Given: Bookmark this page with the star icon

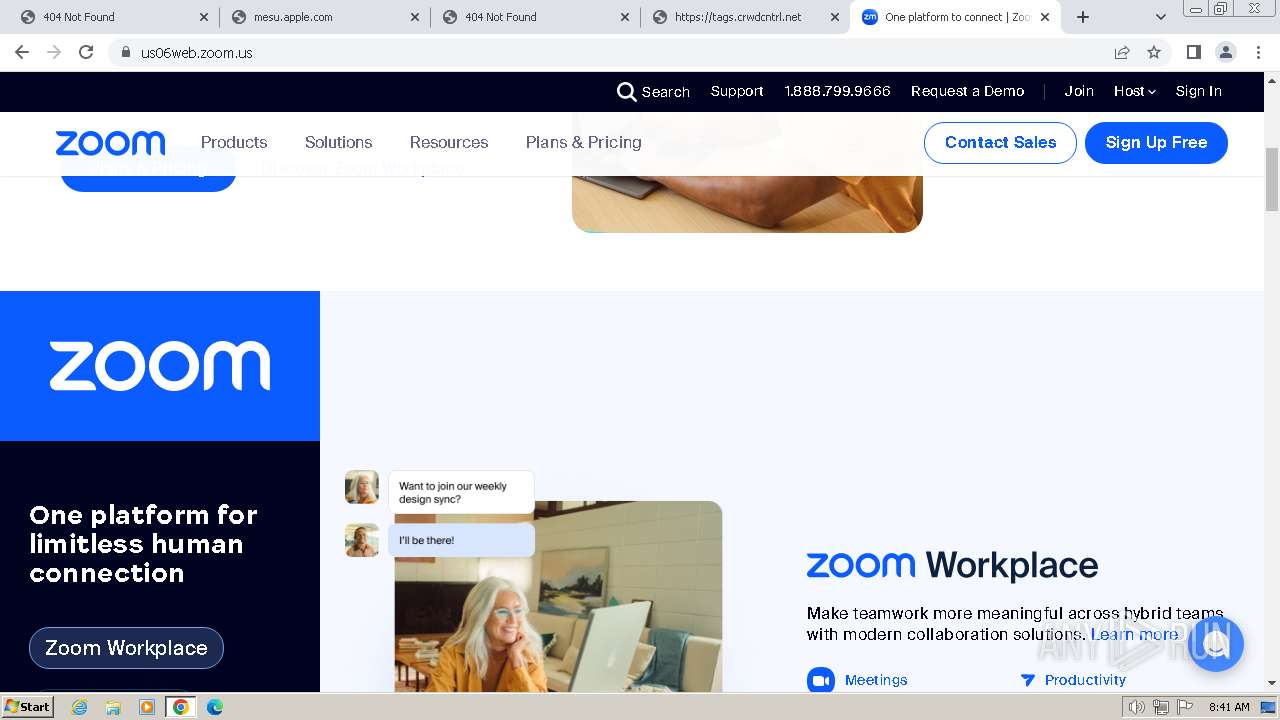Looking at the screenshot, I should click(1154, 53).
